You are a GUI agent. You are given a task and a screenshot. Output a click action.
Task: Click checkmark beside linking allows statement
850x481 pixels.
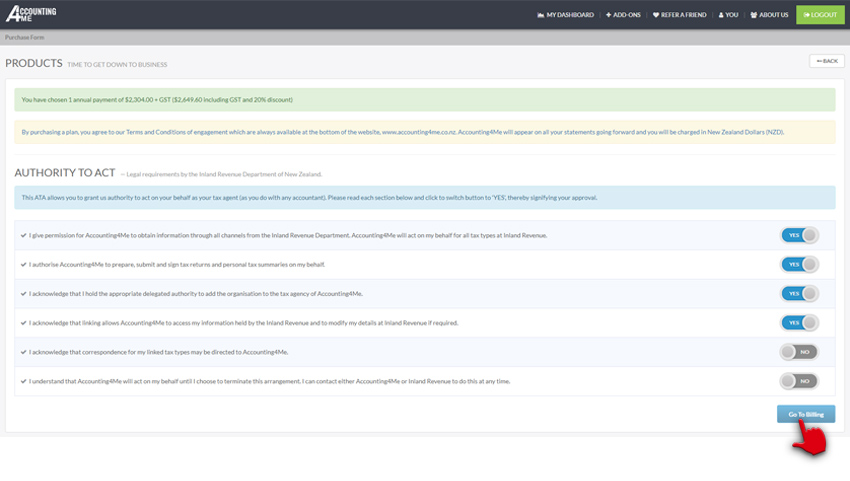[x=23, y=323]
